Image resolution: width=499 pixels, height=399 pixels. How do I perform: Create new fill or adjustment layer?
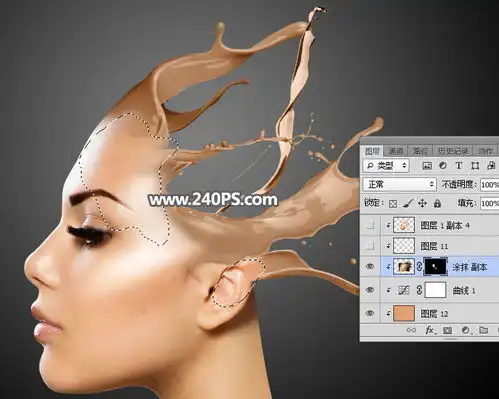coord(466,330)
